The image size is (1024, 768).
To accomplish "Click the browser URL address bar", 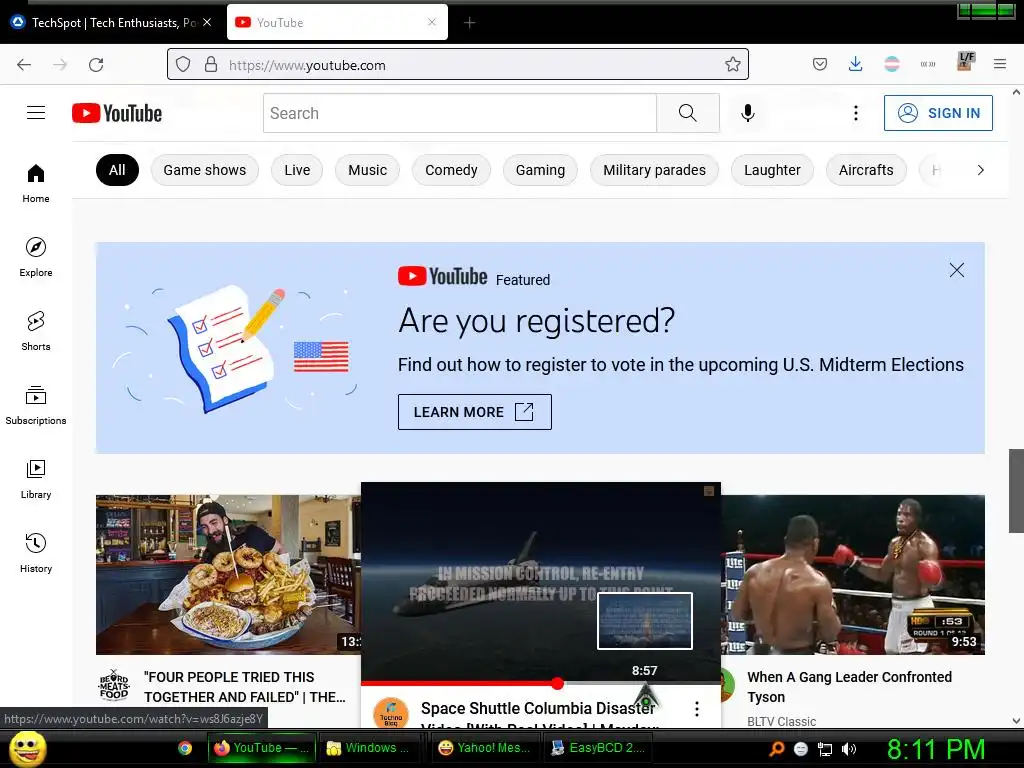I will pos(457,64).
